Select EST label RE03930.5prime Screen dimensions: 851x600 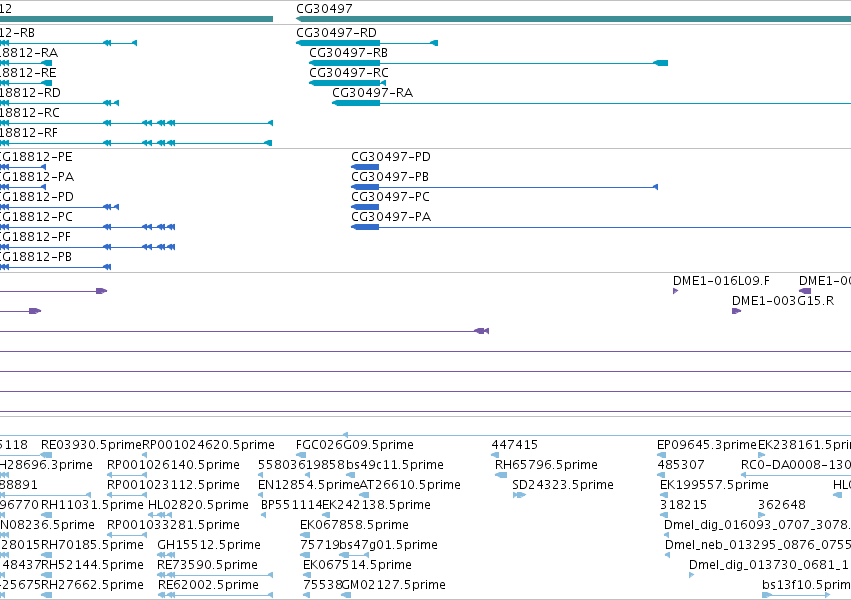91,445
